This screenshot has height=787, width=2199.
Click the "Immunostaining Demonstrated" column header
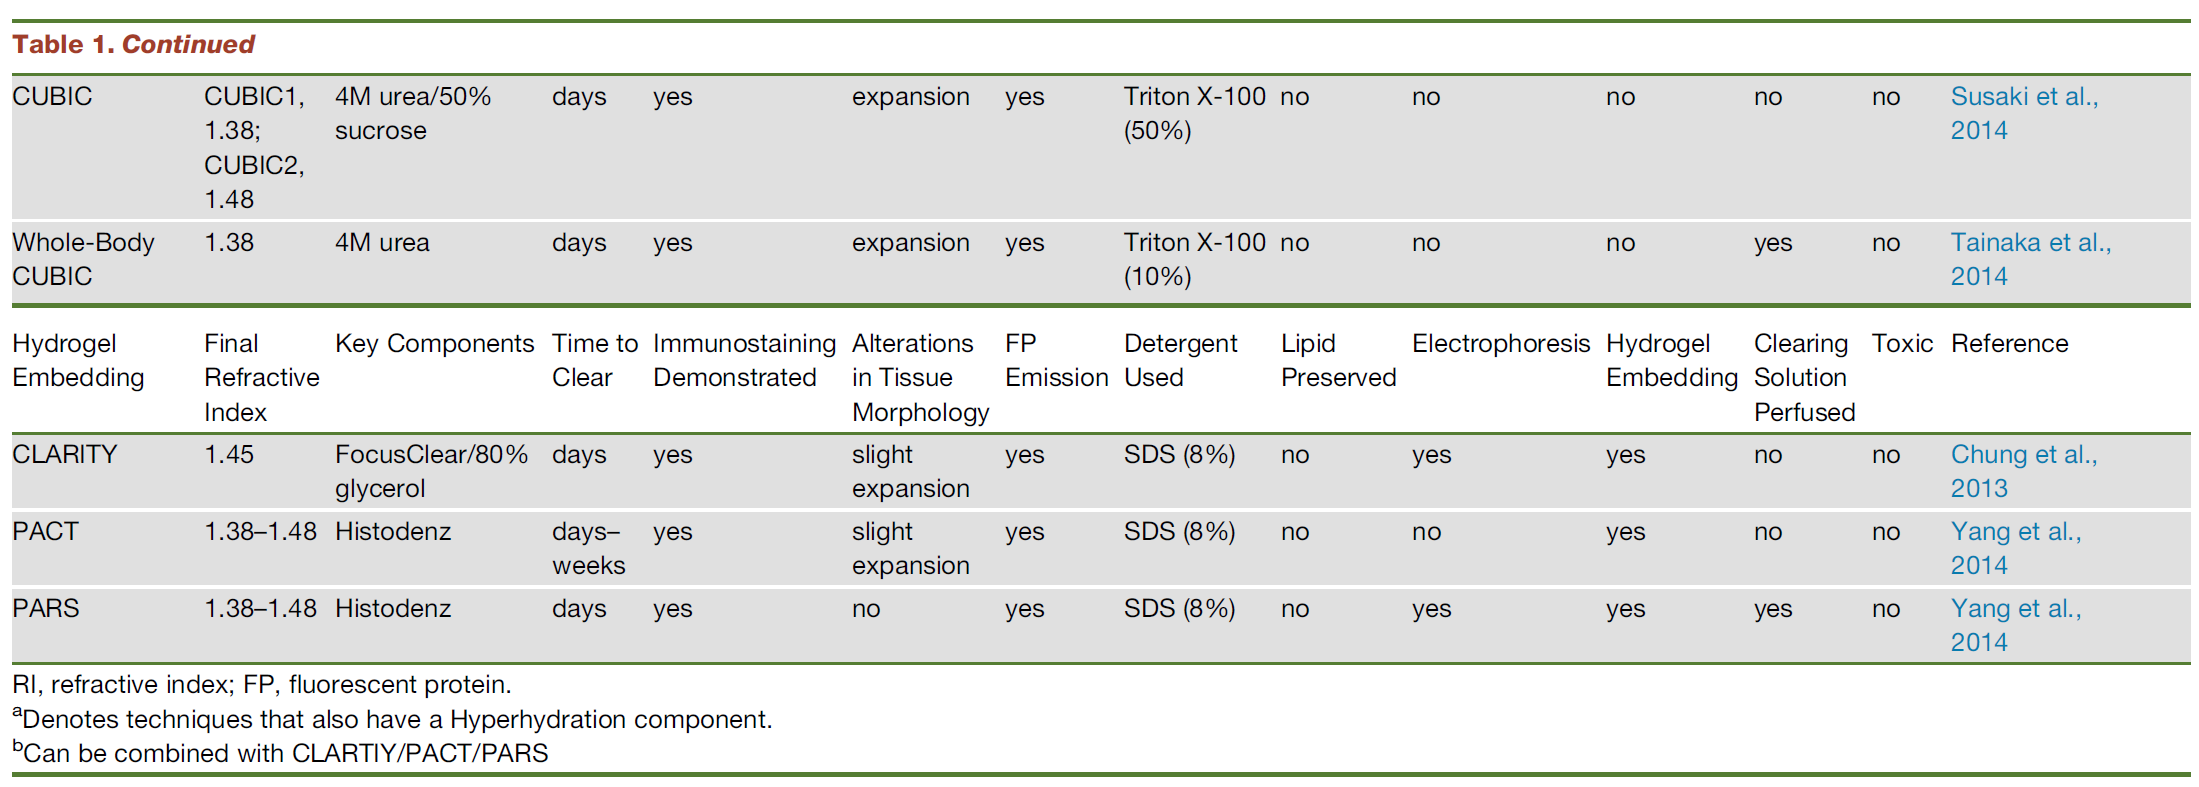tap(744, 360)
